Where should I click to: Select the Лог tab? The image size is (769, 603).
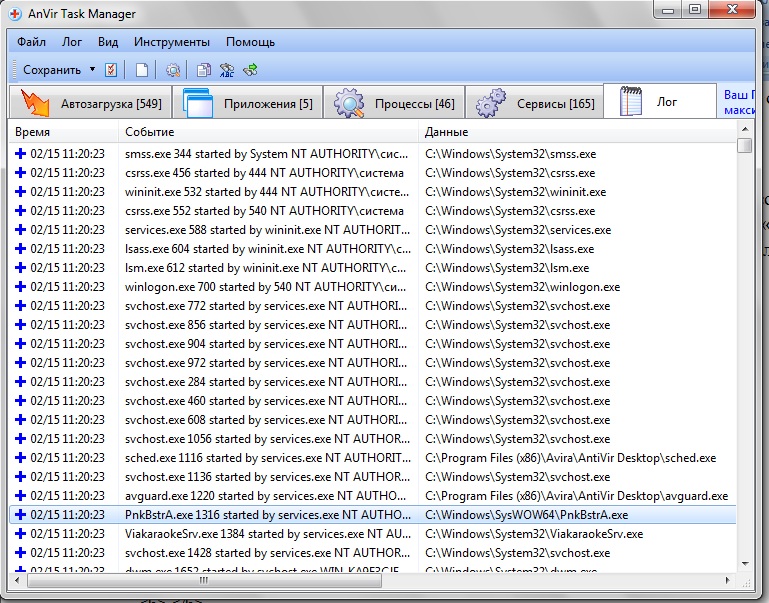click(660, 101)
